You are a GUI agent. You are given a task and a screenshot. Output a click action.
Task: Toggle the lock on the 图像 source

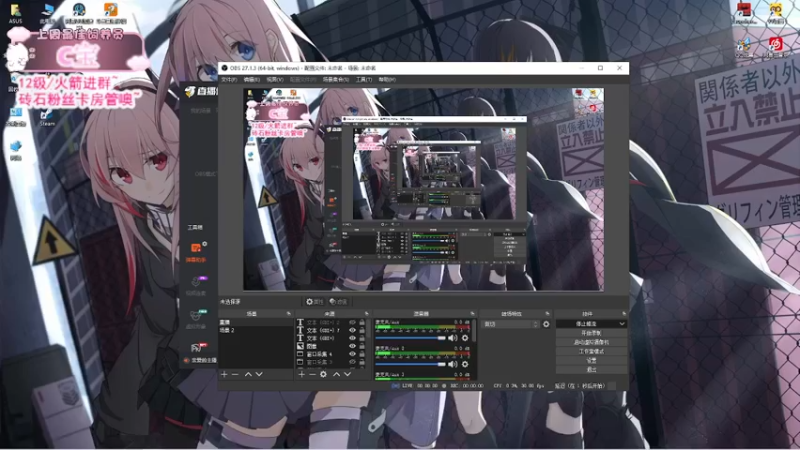(x=362, y=346)
